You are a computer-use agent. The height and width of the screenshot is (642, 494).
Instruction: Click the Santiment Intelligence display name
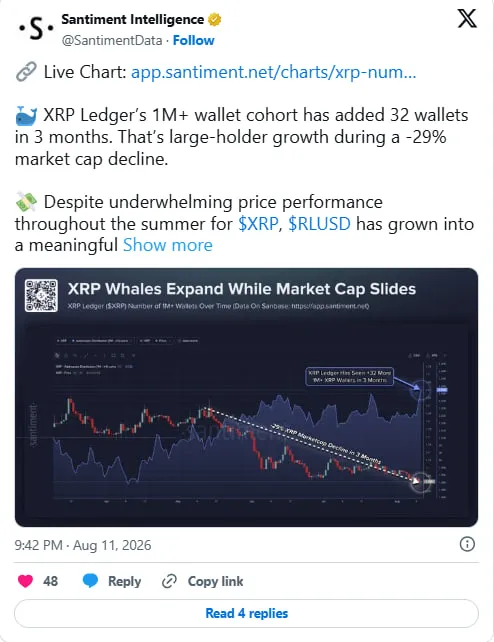(133, 19)
